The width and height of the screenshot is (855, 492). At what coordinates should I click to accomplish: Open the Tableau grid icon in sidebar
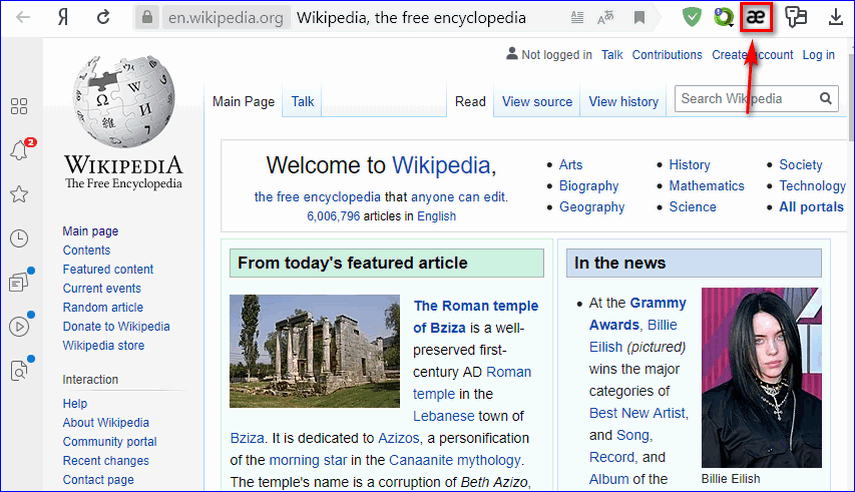tap(19, 106)
